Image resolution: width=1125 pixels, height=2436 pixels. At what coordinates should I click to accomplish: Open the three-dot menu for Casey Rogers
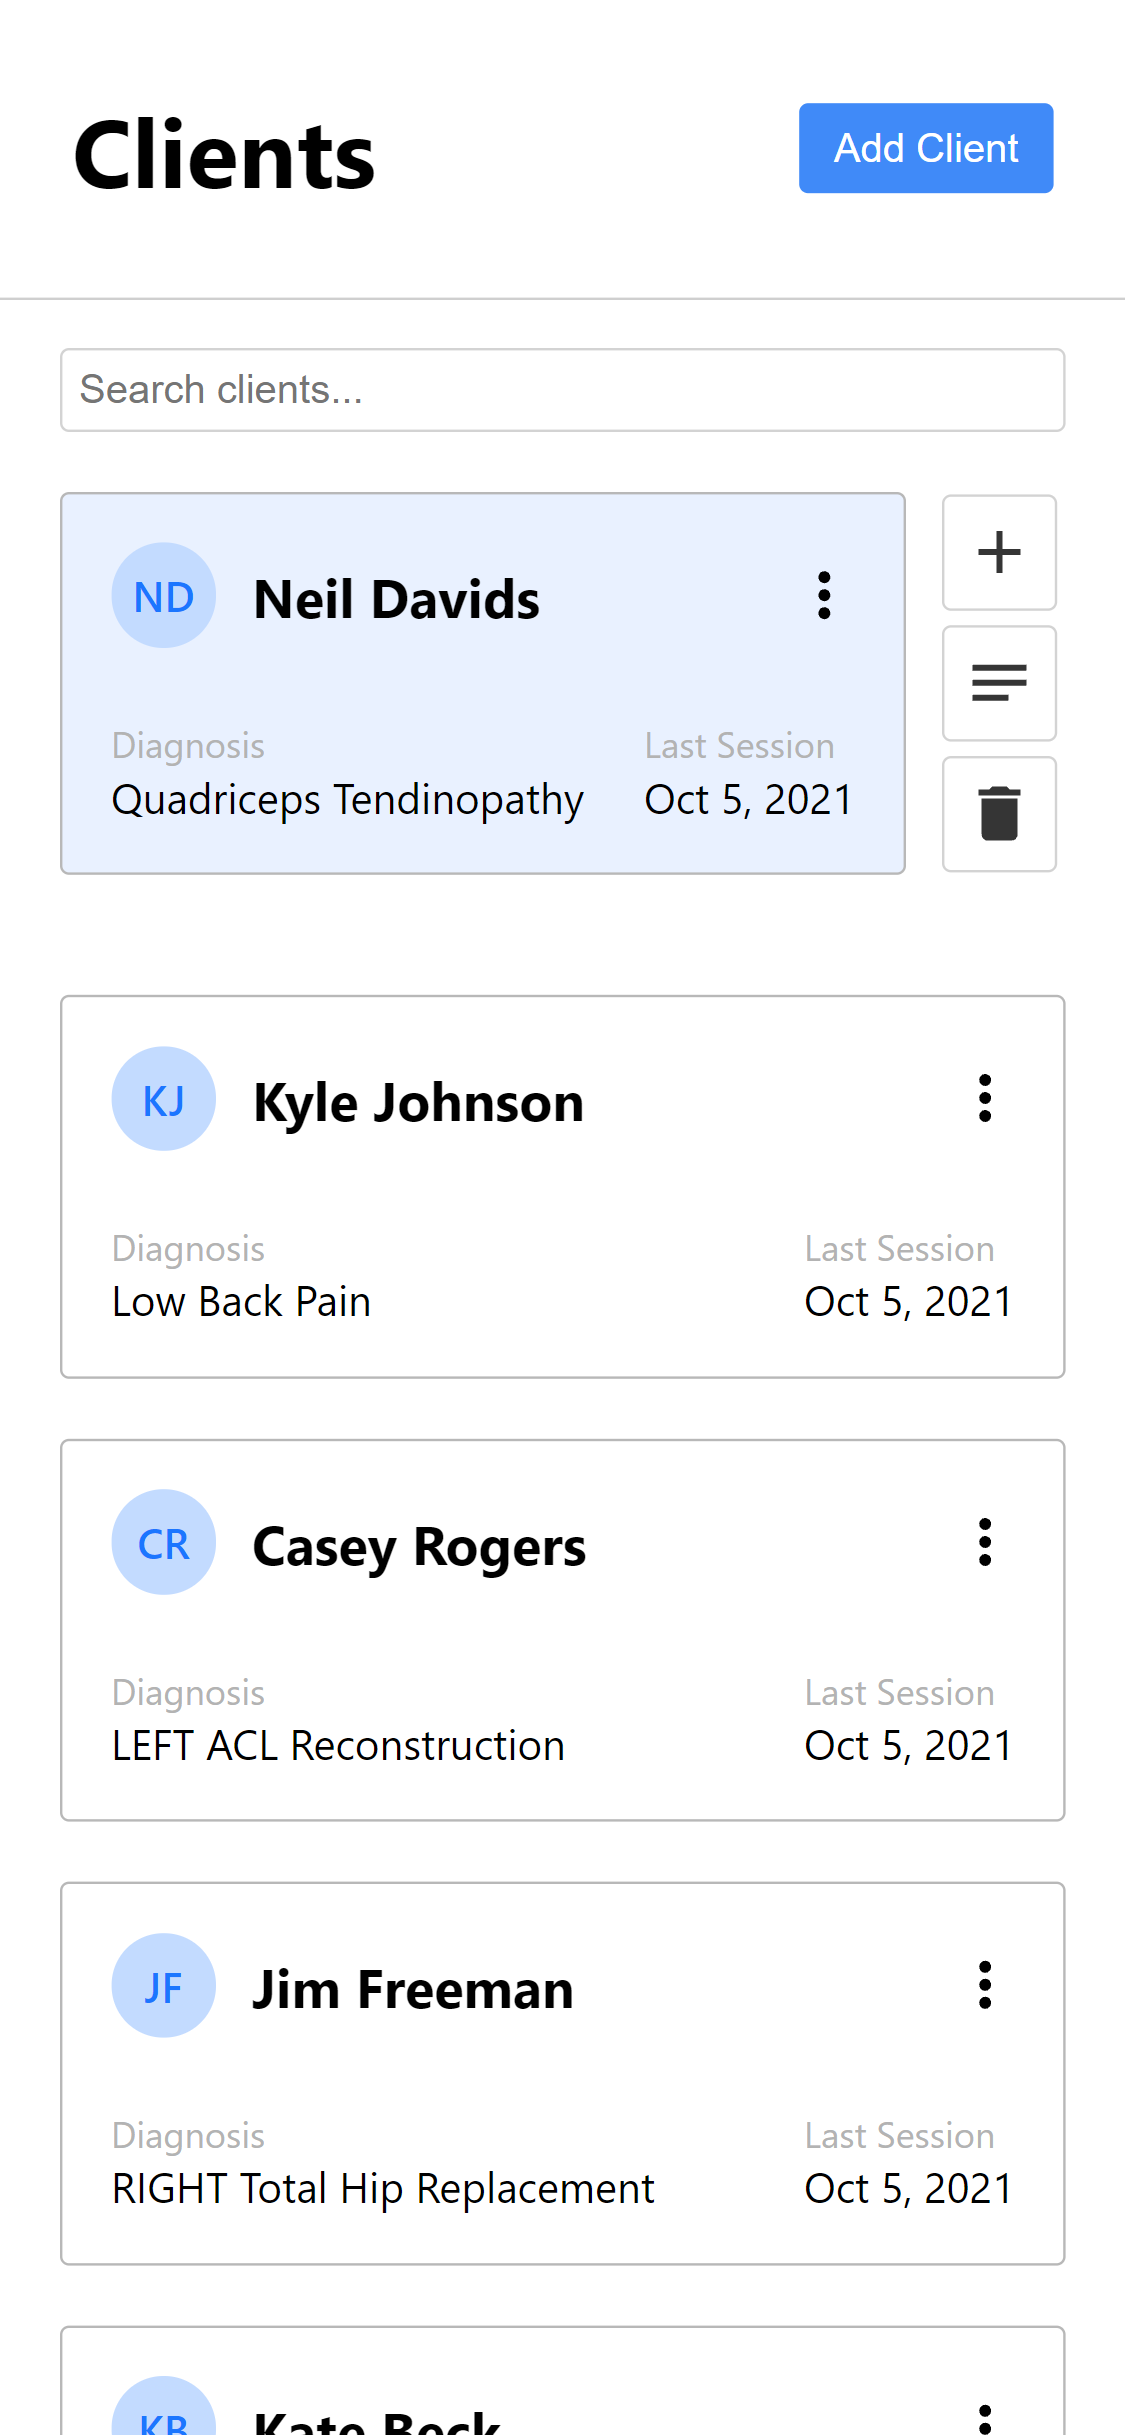(x=985, y=1542)
